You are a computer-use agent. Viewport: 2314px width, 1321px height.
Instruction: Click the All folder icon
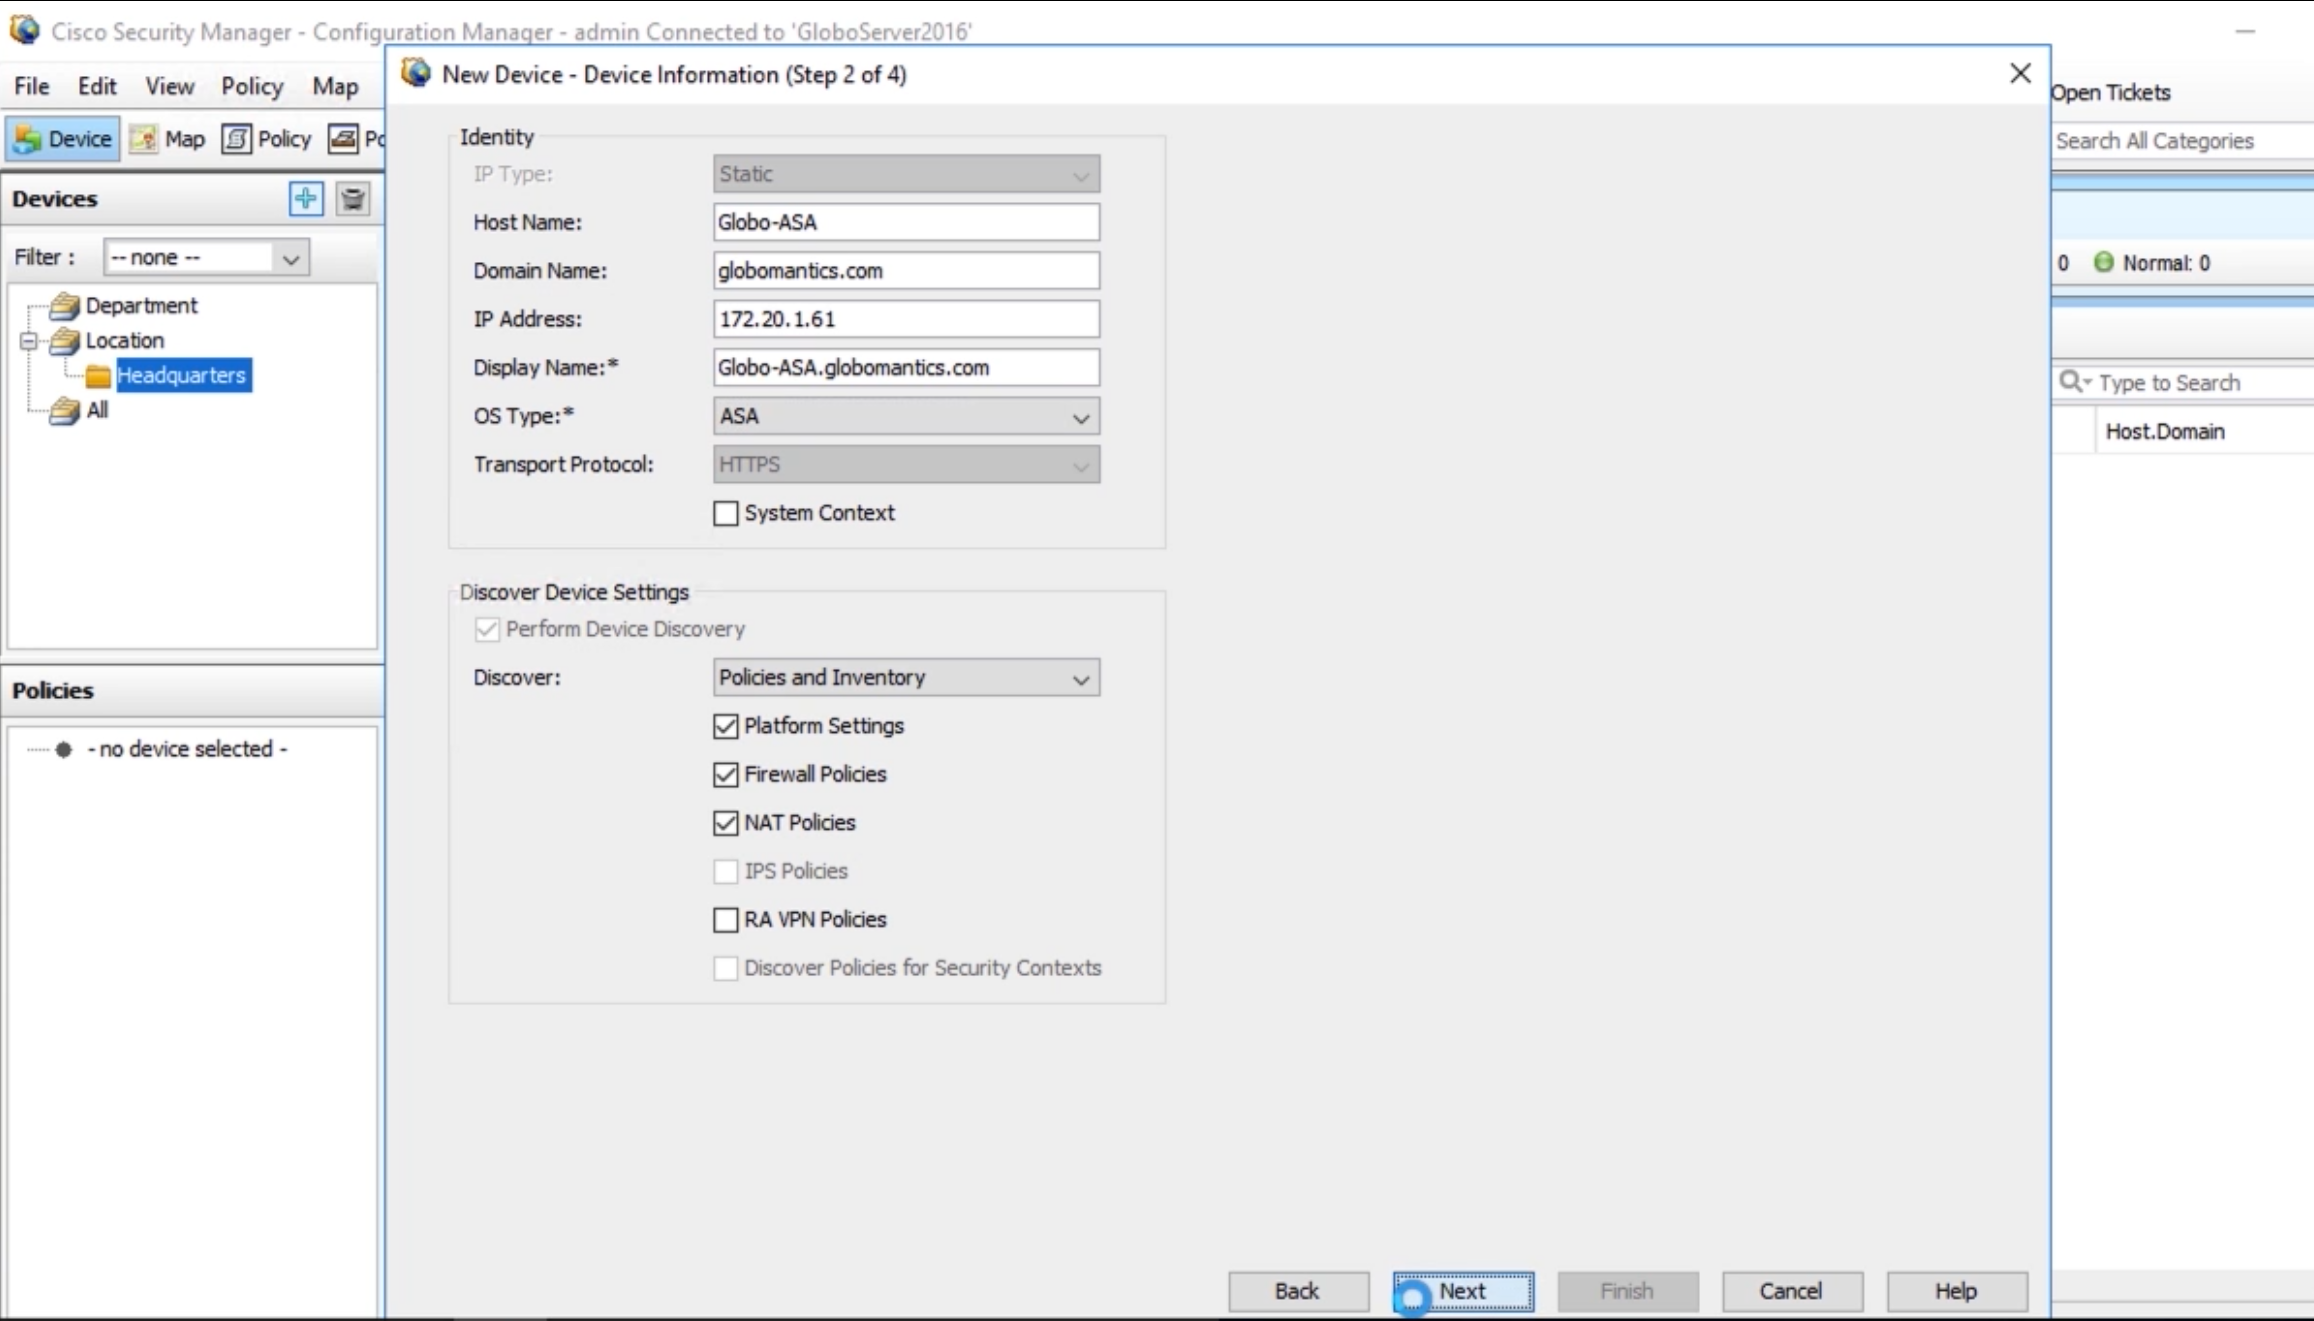[65, 410]
